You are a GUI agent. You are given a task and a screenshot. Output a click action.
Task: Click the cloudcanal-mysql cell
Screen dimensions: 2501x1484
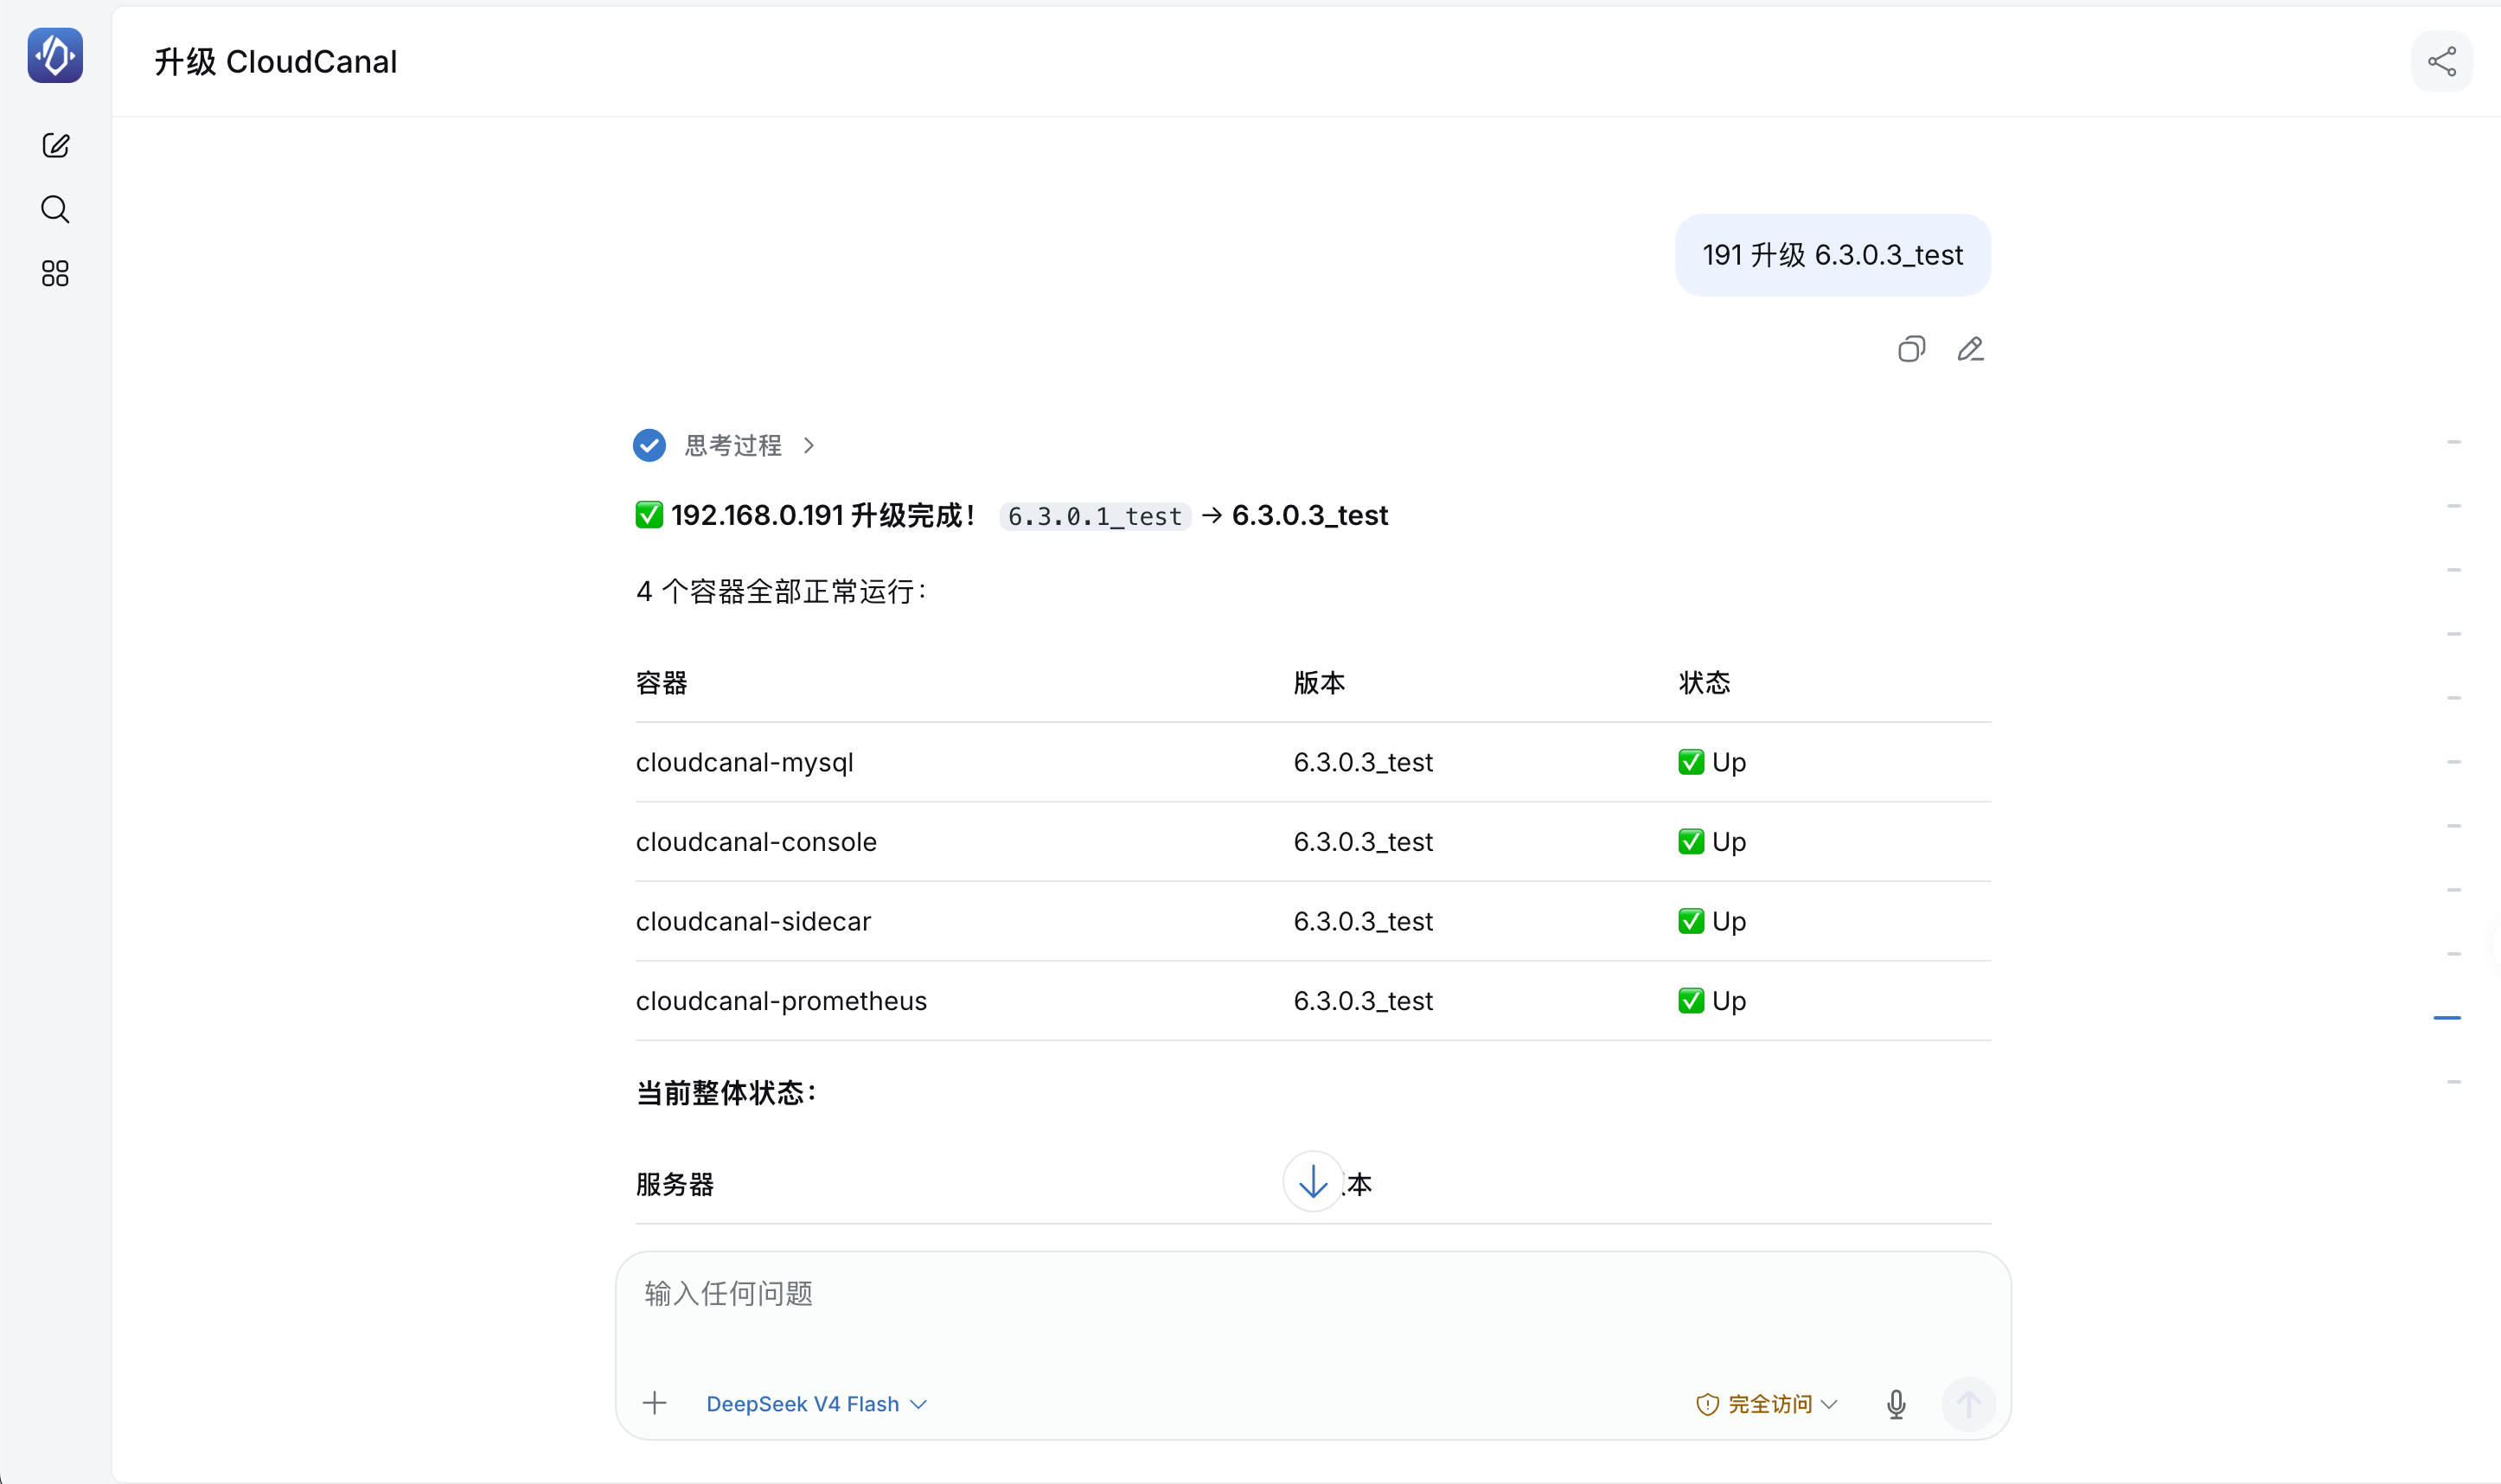[744, 762]
